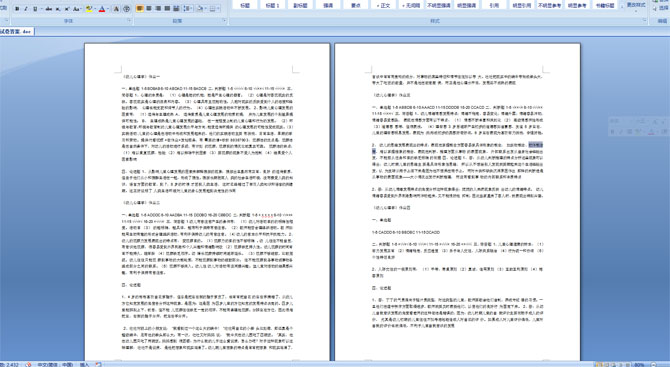Open the line spacing dropdown
The image size is (670, 367).
pos(188,9)
